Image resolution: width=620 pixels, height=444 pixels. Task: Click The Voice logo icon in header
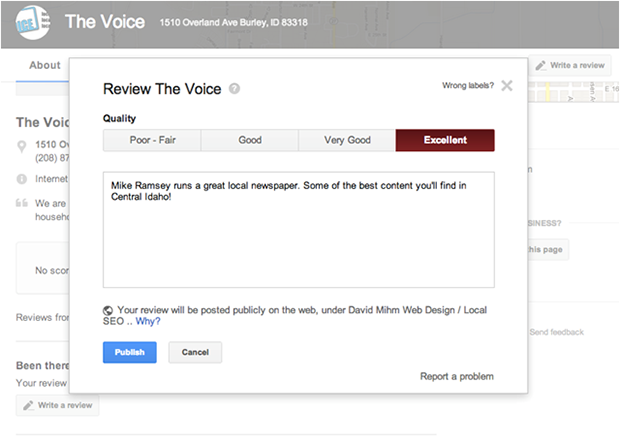pyautogui.click(x=35, y=23)
